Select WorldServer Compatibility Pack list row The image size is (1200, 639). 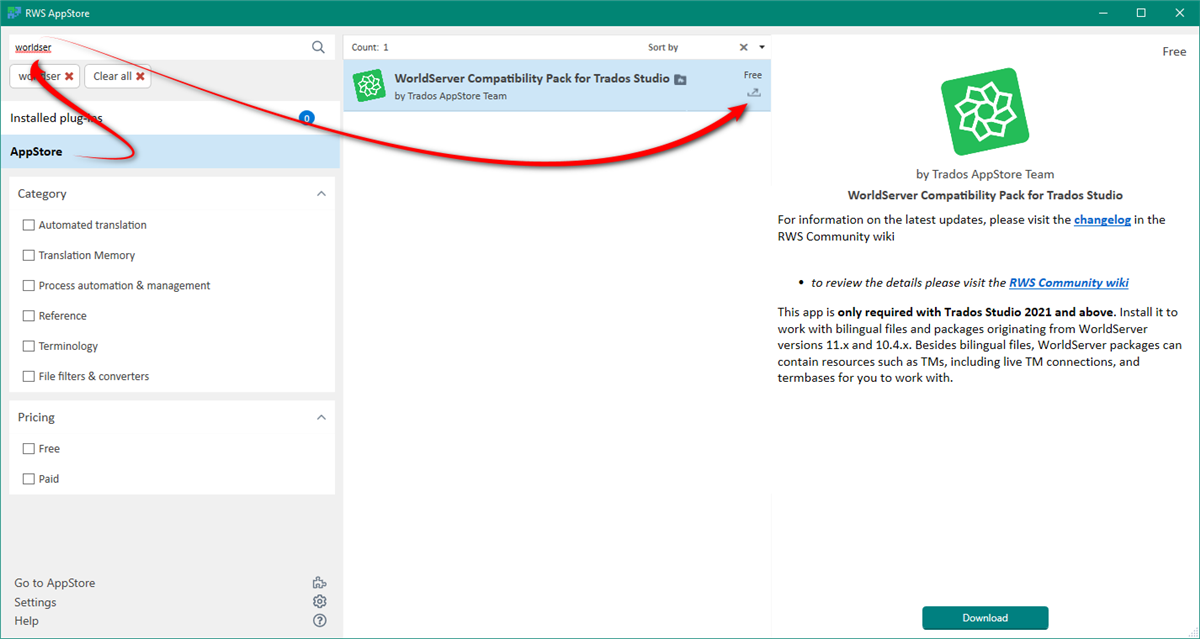(x=557, y=86)
